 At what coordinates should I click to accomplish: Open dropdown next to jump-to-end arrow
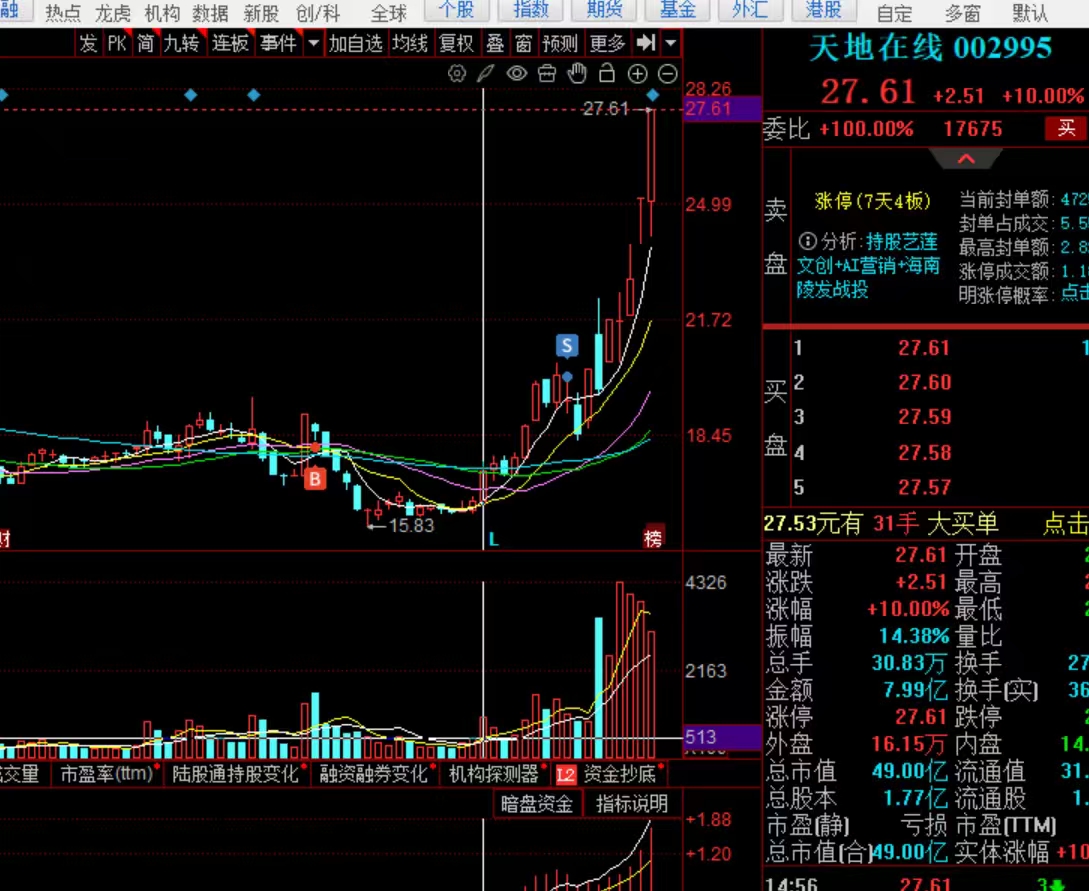click(670, 43)
